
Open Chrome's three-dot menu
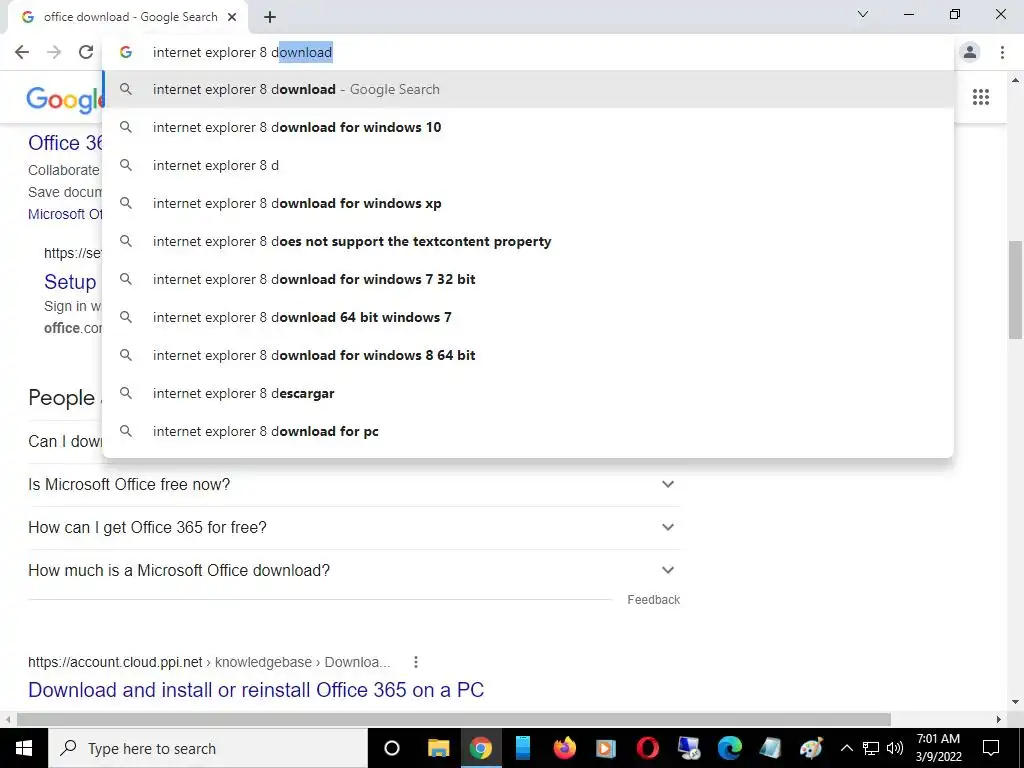(1002, 52)
